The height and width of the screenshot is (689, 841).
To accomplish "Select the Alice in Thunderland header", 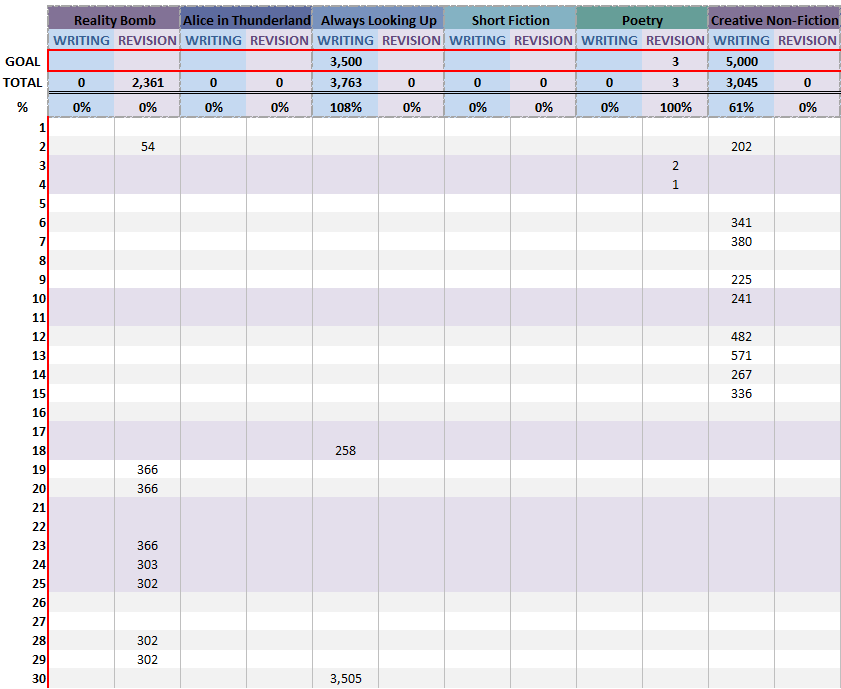I will click(245, 20).
